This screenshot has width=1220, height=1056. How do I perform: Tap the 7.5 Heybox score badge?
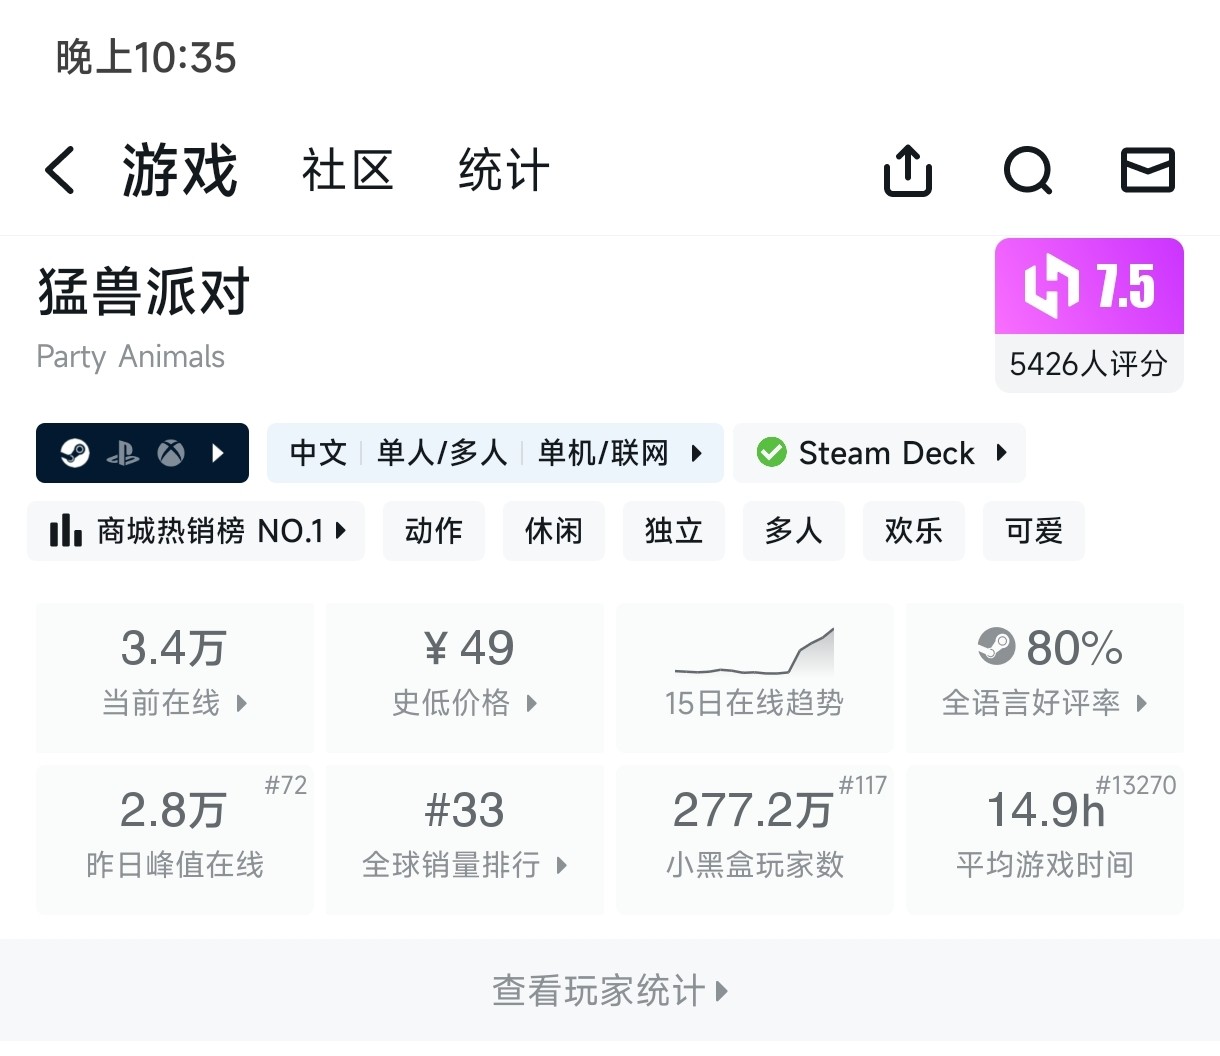pyautogui.click(x=1089, y=286)
